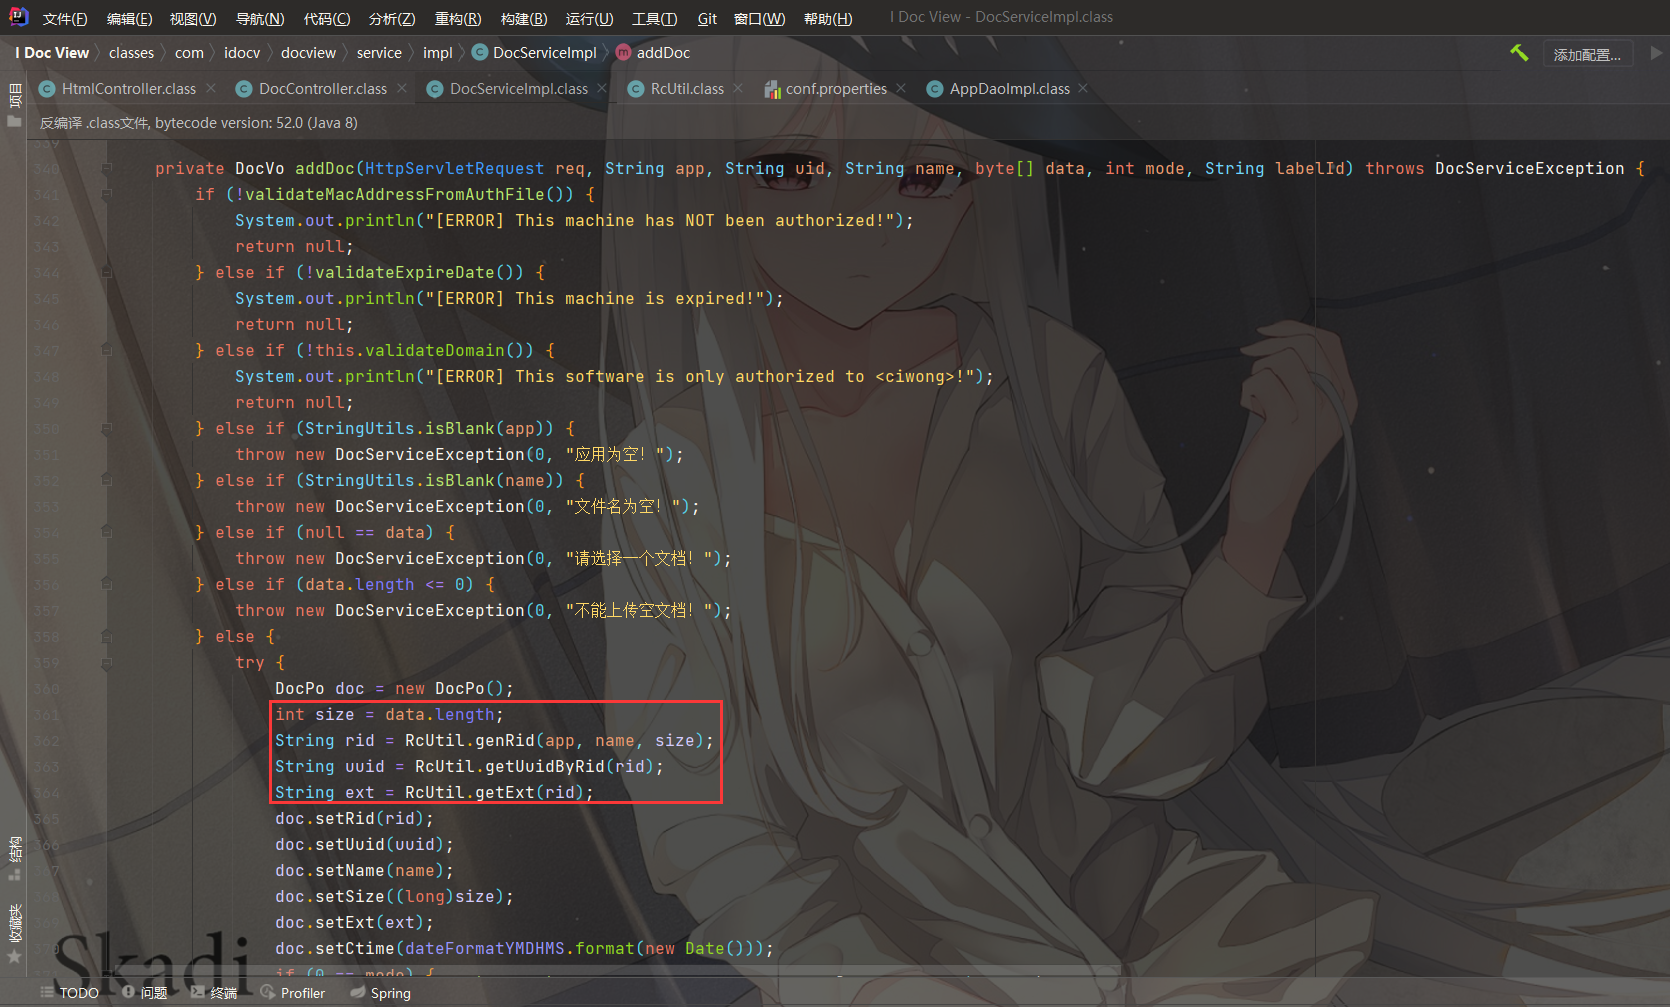Click the class icon of the HtmlController.class tab
Image resolution: width=1670 pixels, height=1007 pixels.
pos(46,89)
